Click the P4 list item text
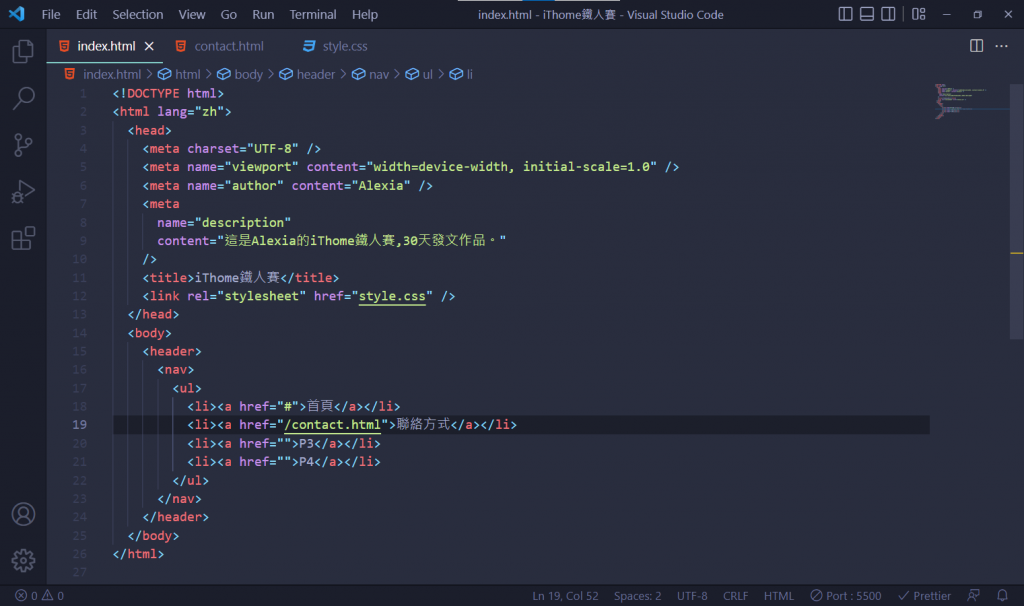 (306, 462)
